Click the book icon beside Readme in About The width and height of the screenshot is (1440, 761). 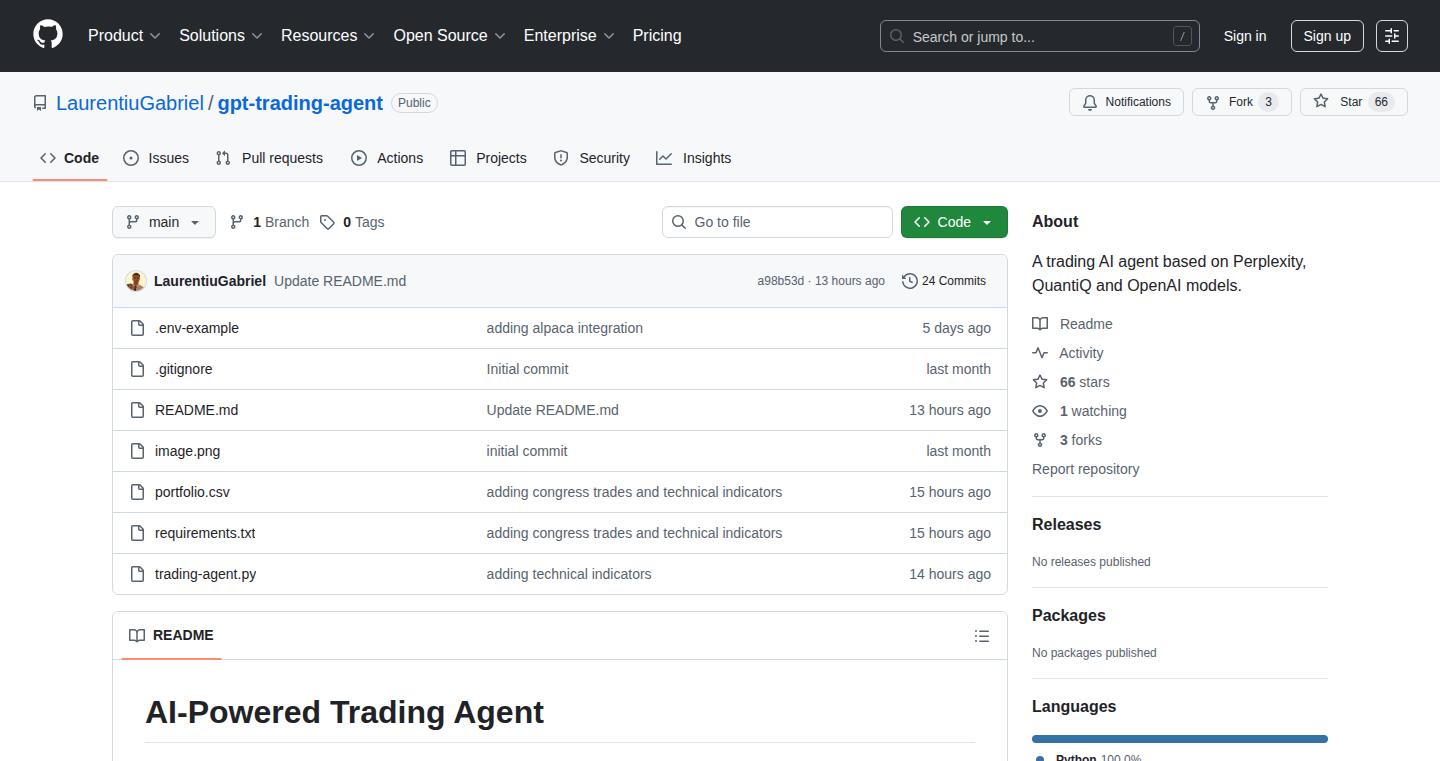click(1040, 324)
